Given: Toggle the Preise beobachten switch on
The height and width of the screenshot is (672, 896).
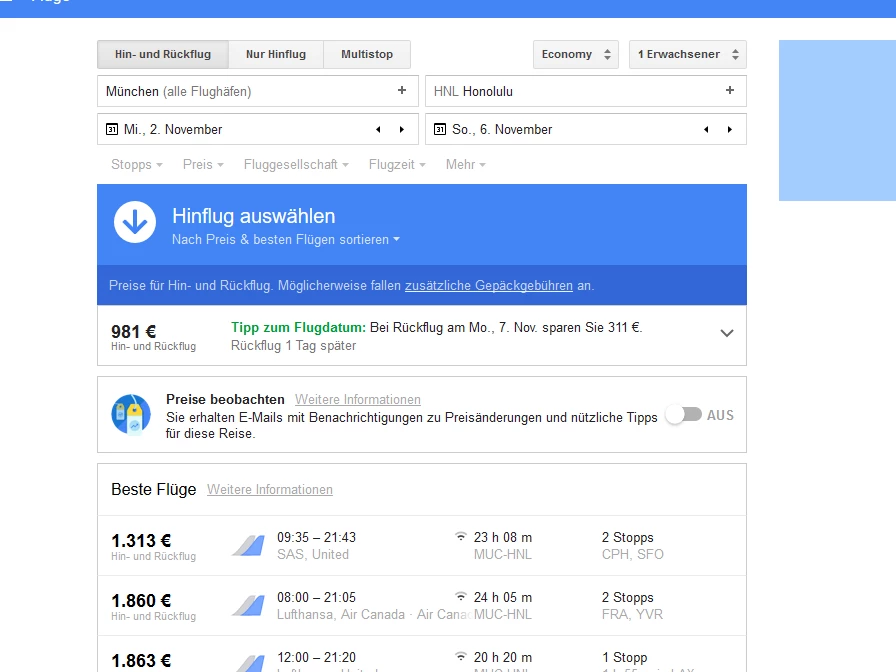Looking at the screenshot, I should click(684, 415).
